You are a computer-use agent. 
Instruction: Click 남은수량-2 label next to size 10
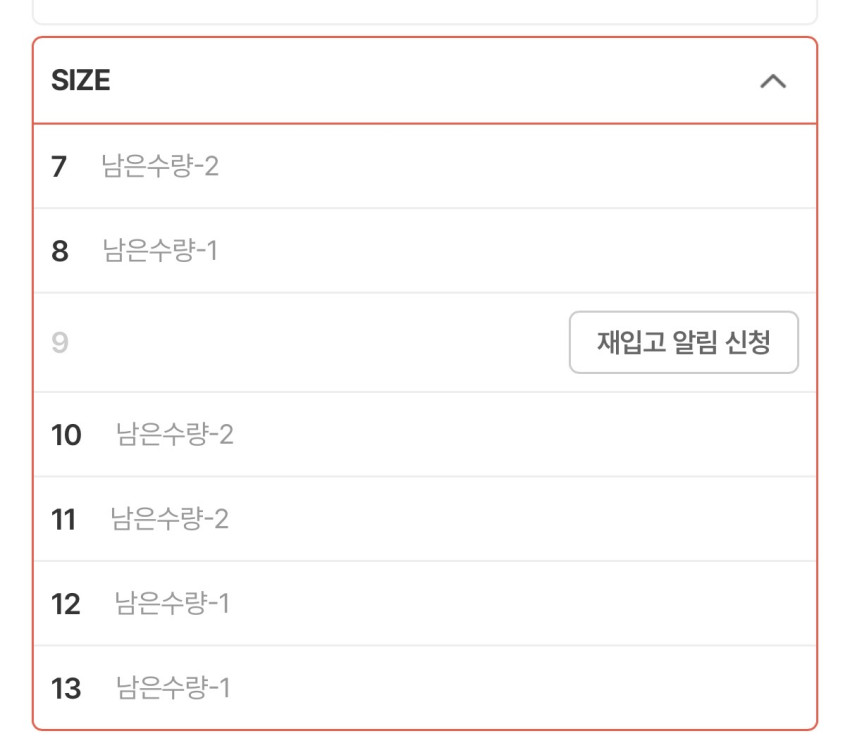pyautogui.click(x=175, y=435)
